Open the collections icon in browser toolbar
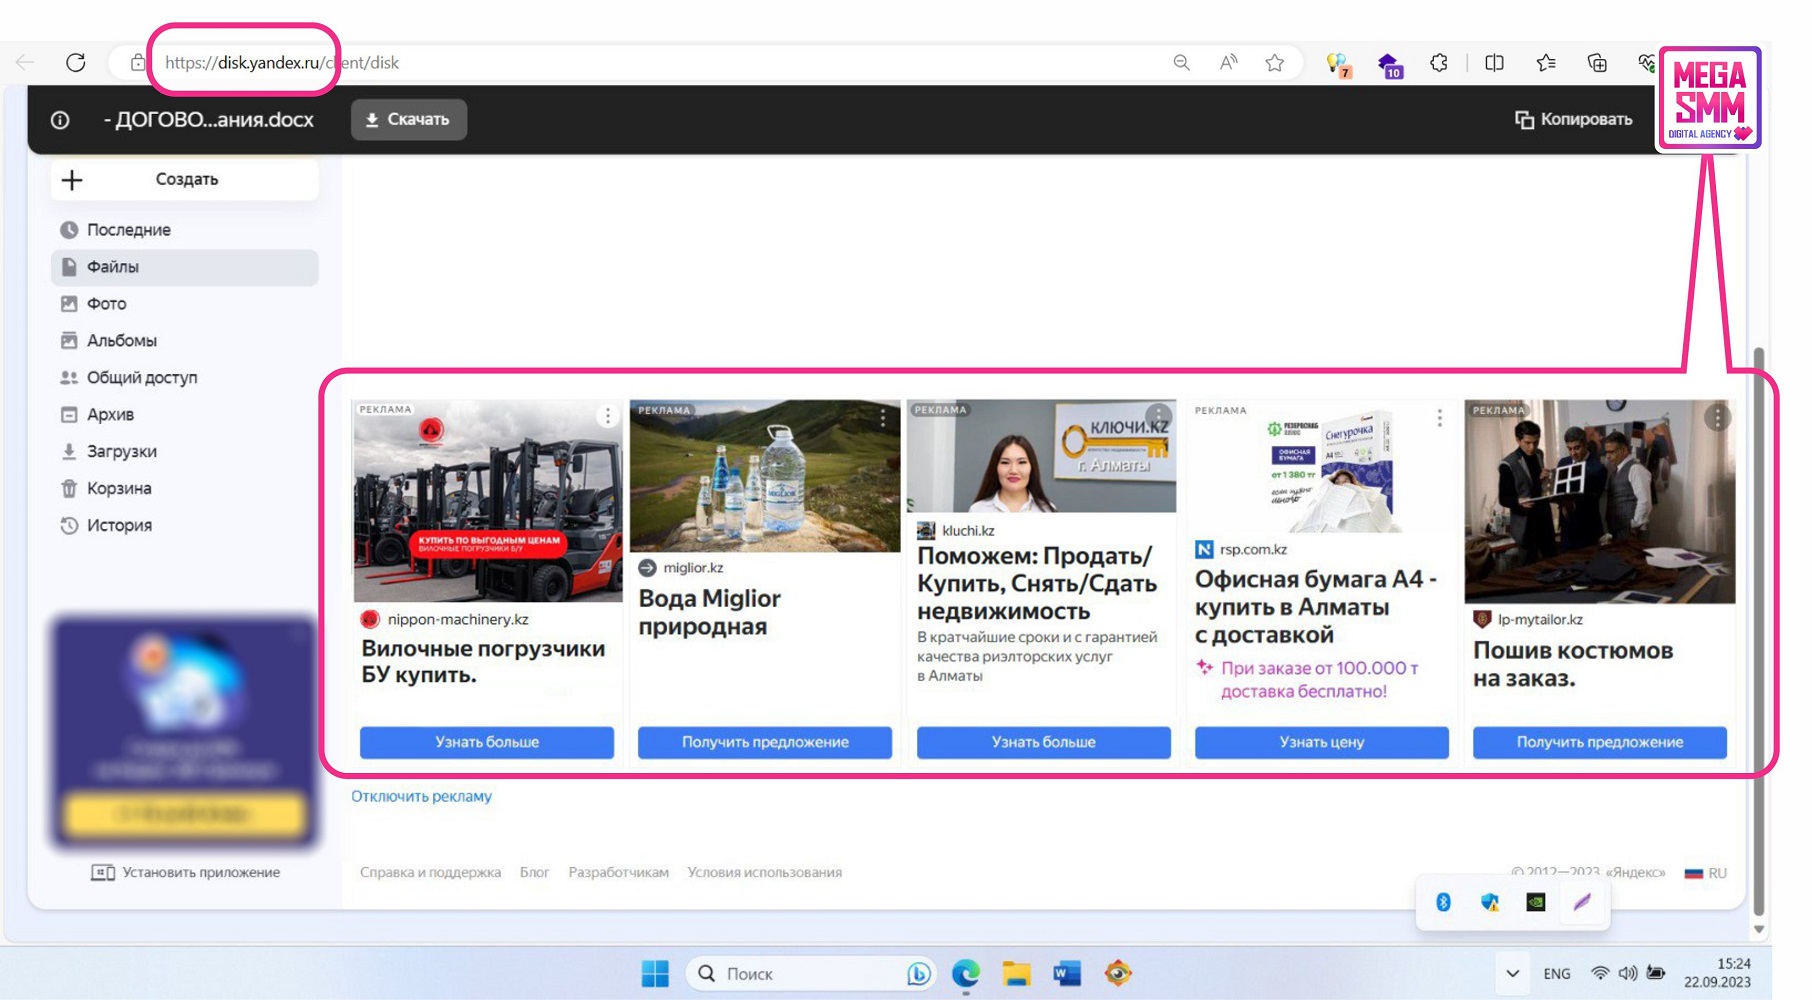The width and height of the screenshot is (1812, 1000). [1598, 63]
